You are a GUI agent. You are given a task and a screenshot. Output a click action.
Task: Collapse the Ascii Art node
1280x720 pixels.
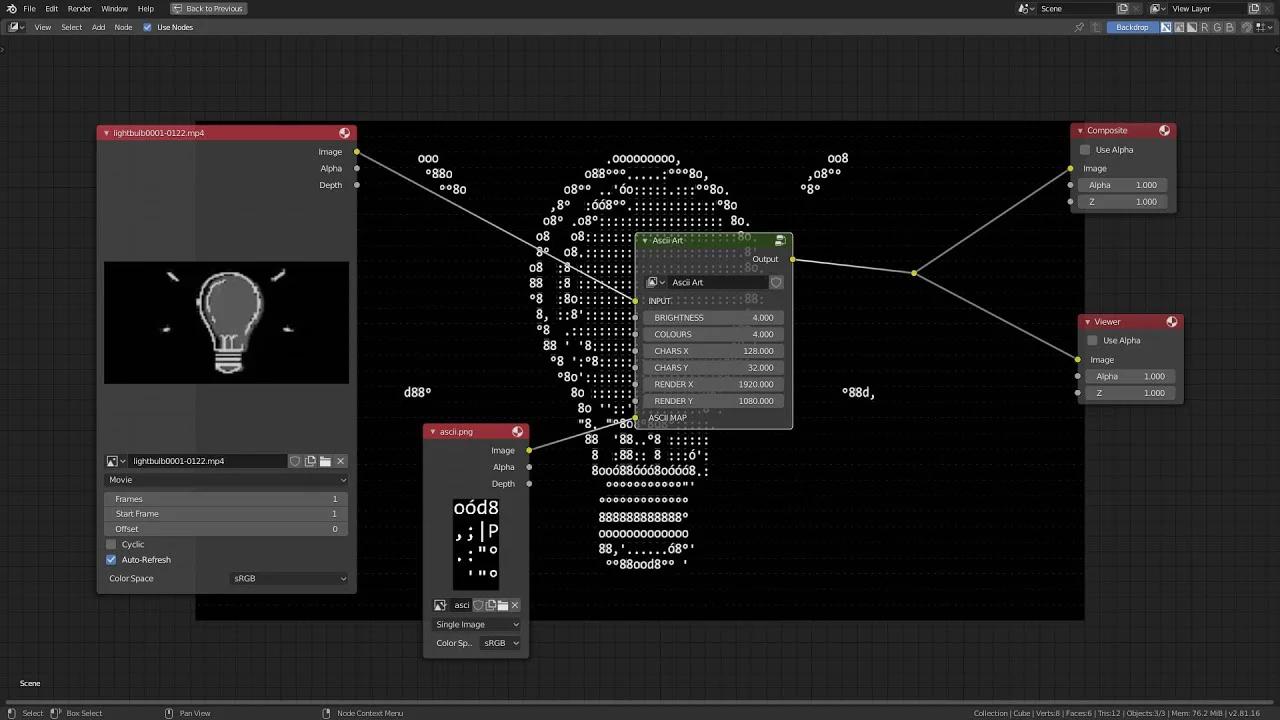pos(645,241)
